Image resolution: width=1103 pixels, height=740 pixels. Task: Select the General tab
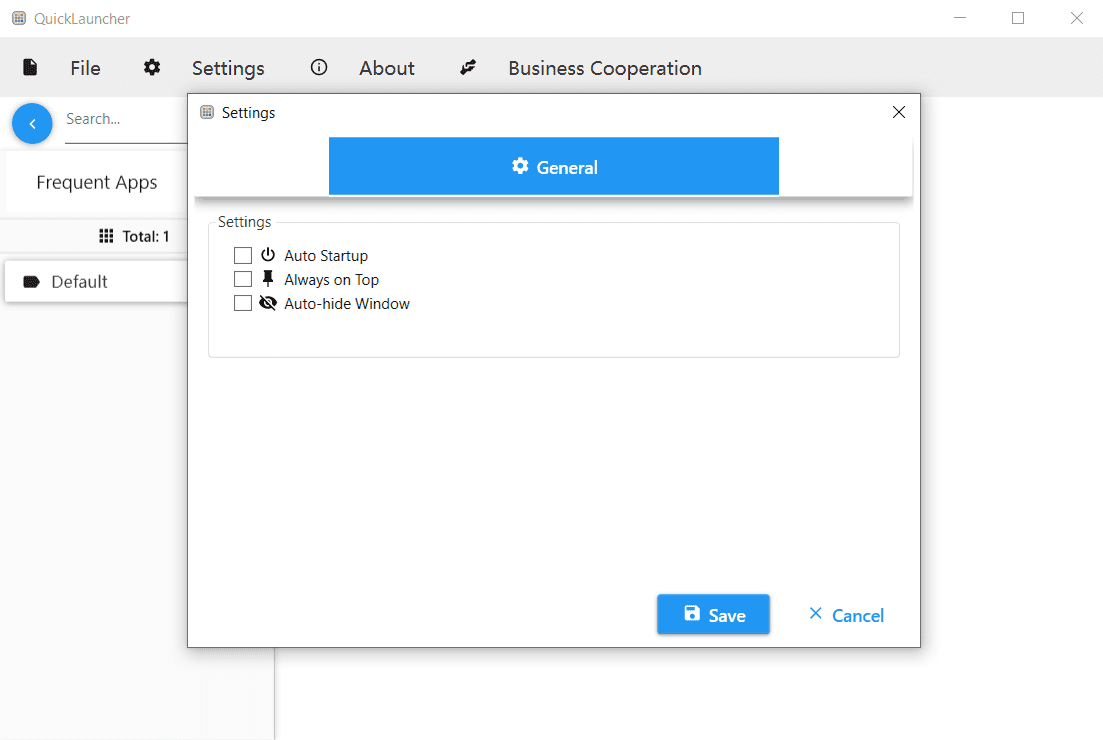tap(554, 167)
